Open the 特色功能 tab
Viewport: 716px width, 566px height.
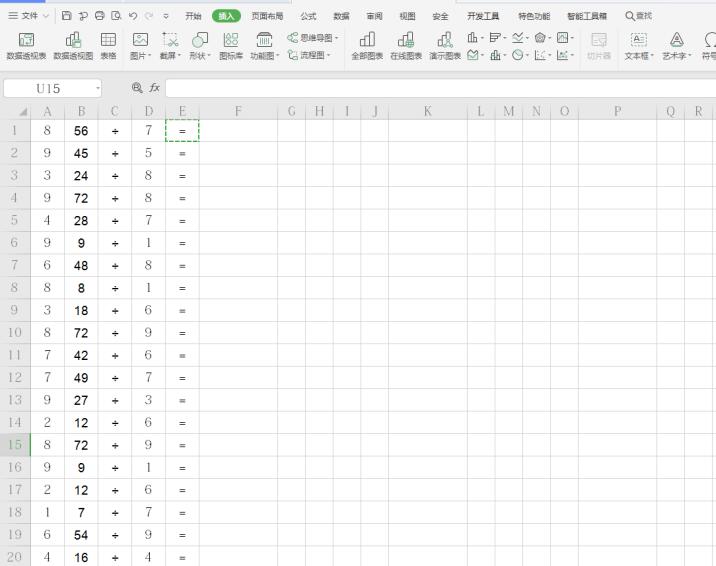(x=534, y=16)
